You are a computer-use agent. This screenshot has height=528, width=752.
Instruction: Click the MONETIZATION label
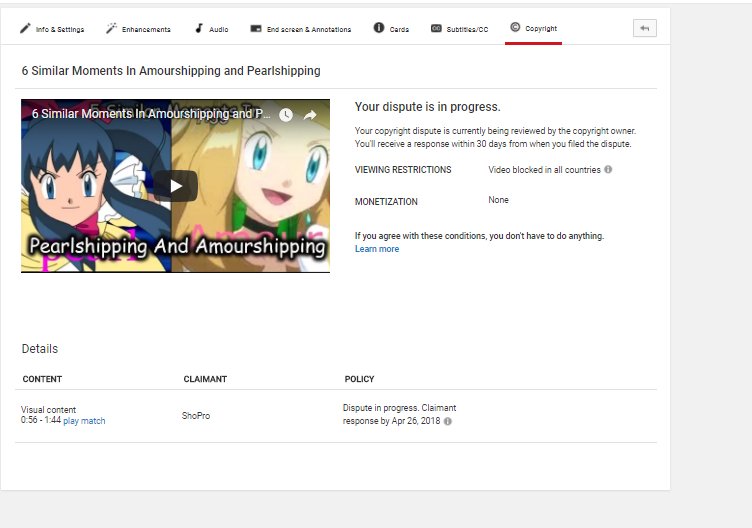pos(386,202)
